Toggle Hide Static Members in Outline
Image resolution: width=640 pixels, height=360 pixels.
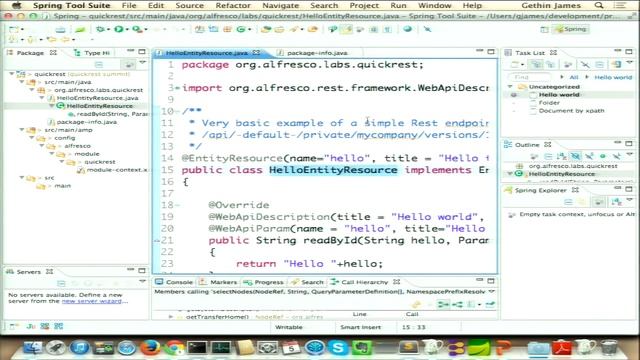pyautogui.click(x=589, y=156)
